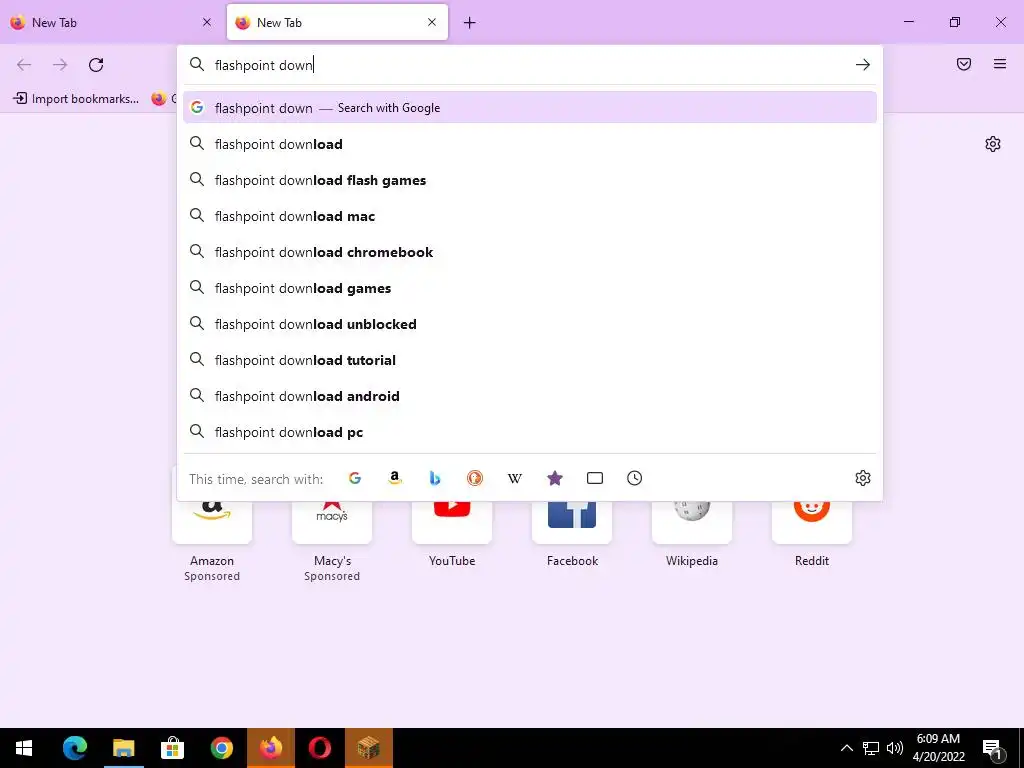This screenshot has height=768, width=1024.
Task: Launch Opera from taskbar
Action: click(x=319, y=748)
